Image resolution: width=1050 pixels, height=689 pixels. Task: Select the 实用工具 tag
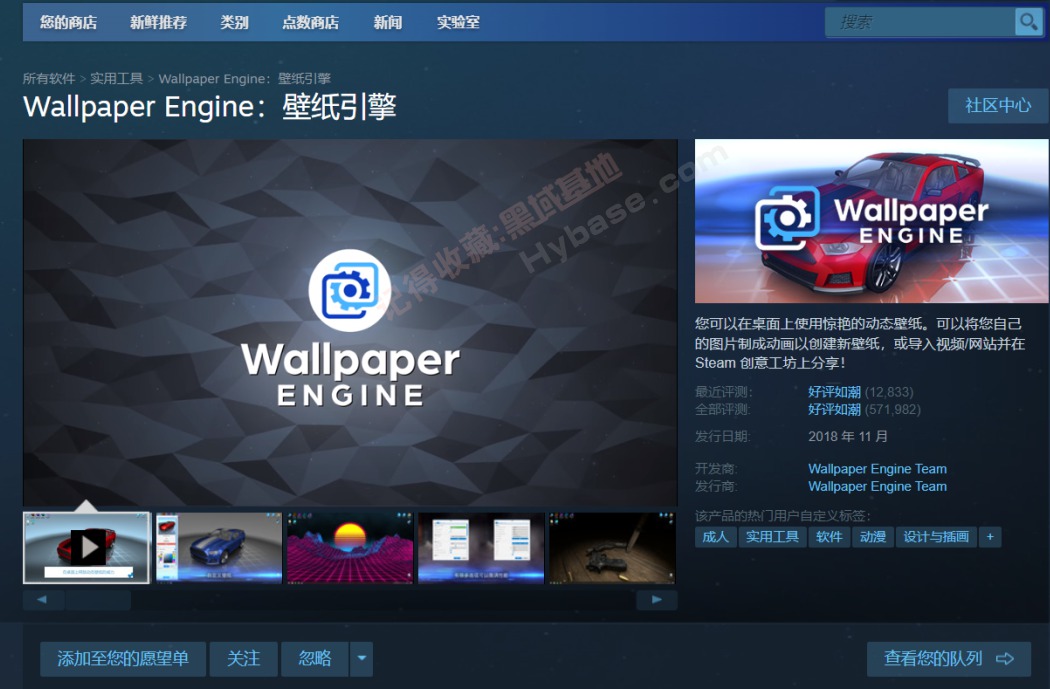point(772,536)
